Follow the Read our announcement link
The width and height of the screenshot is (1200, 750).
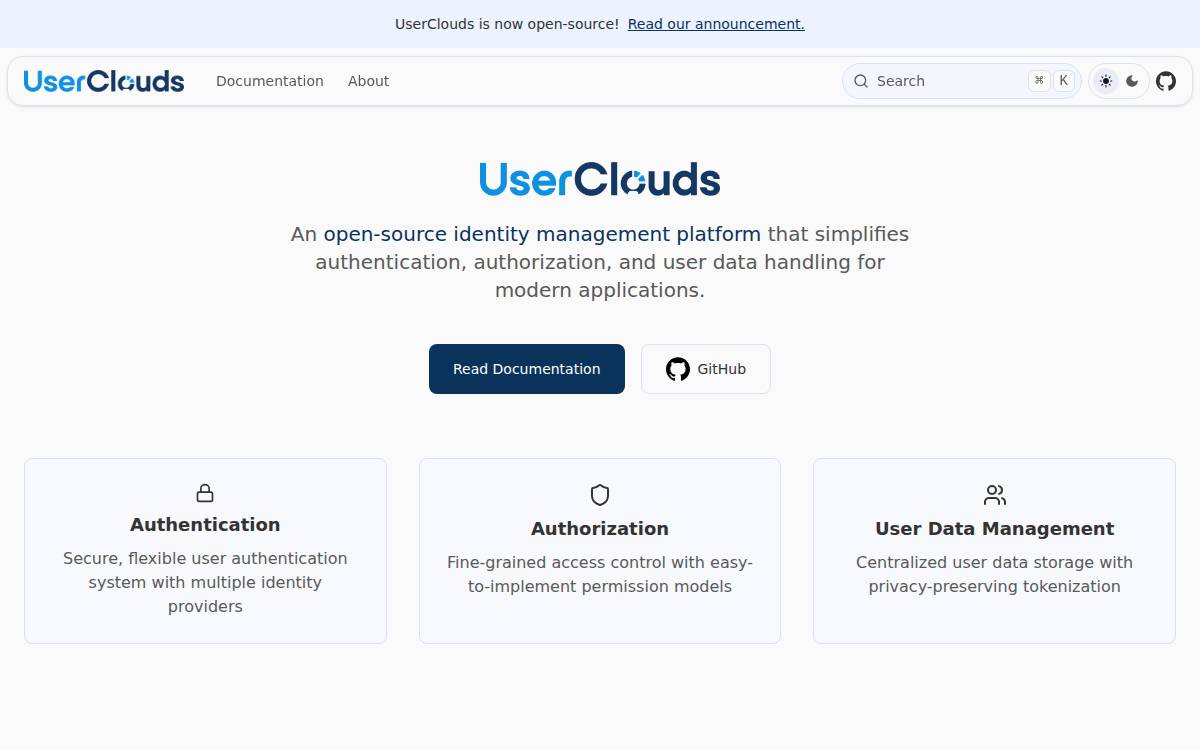coord(716,24)
